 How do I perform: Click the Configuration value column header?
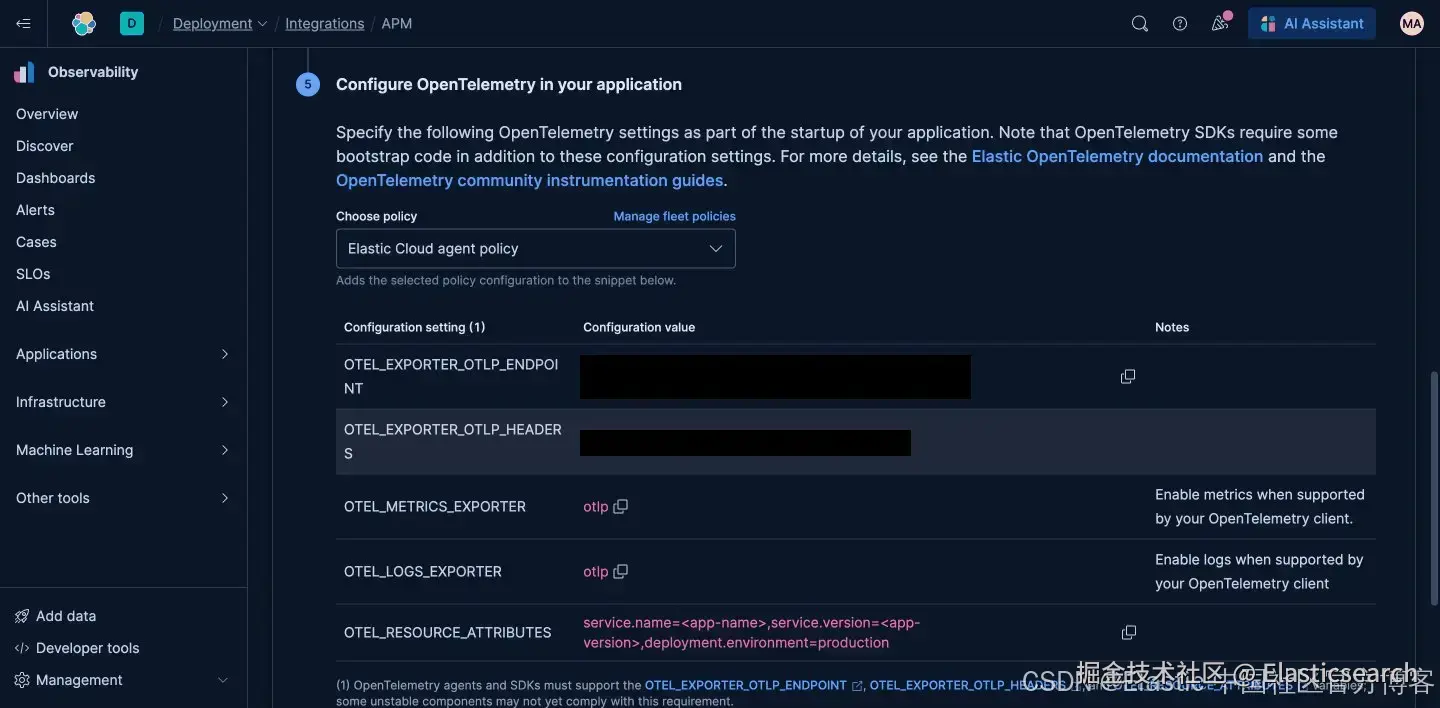coord(639,327)
